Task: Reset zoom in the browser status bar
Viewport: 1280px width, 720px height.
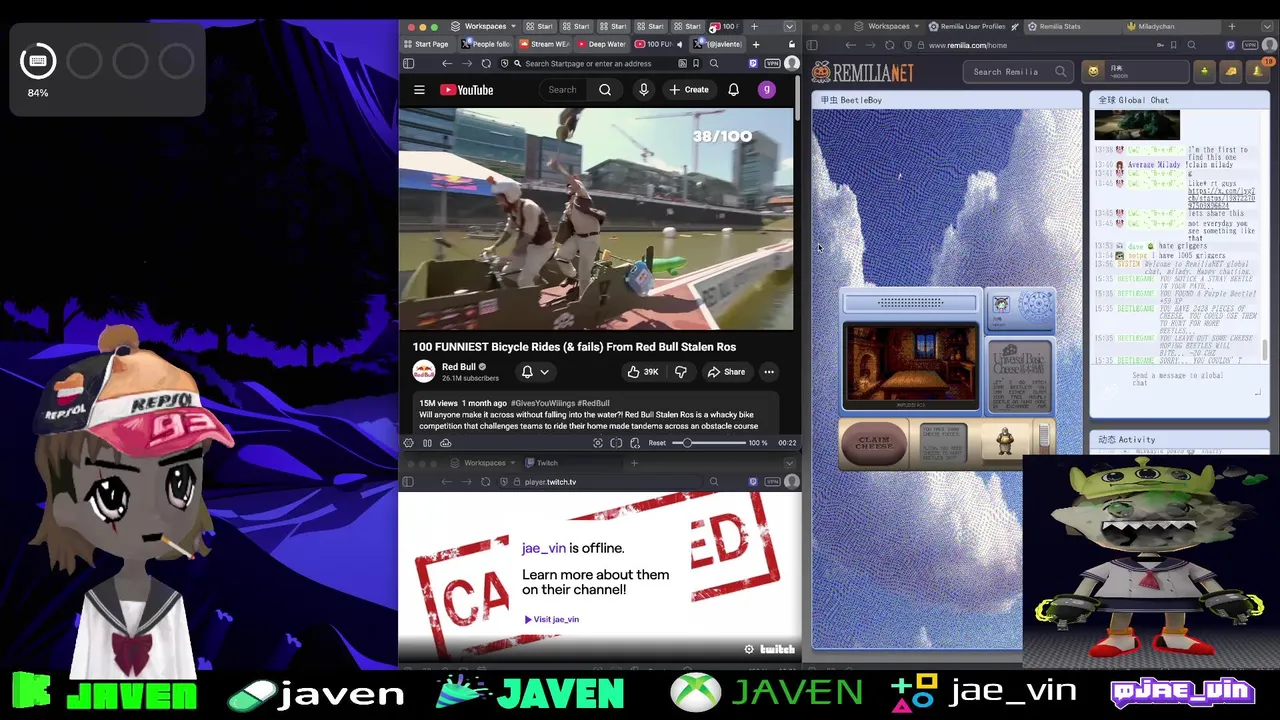Action: [657, 443]
